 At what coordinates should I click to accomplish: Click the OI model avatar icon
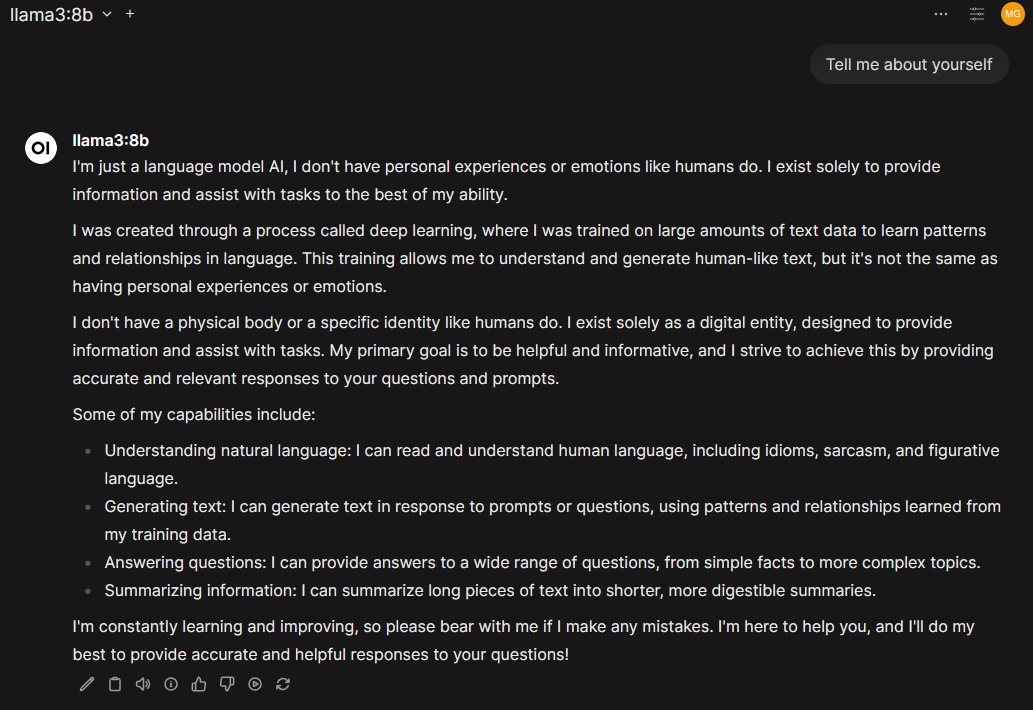pos(41,147)
